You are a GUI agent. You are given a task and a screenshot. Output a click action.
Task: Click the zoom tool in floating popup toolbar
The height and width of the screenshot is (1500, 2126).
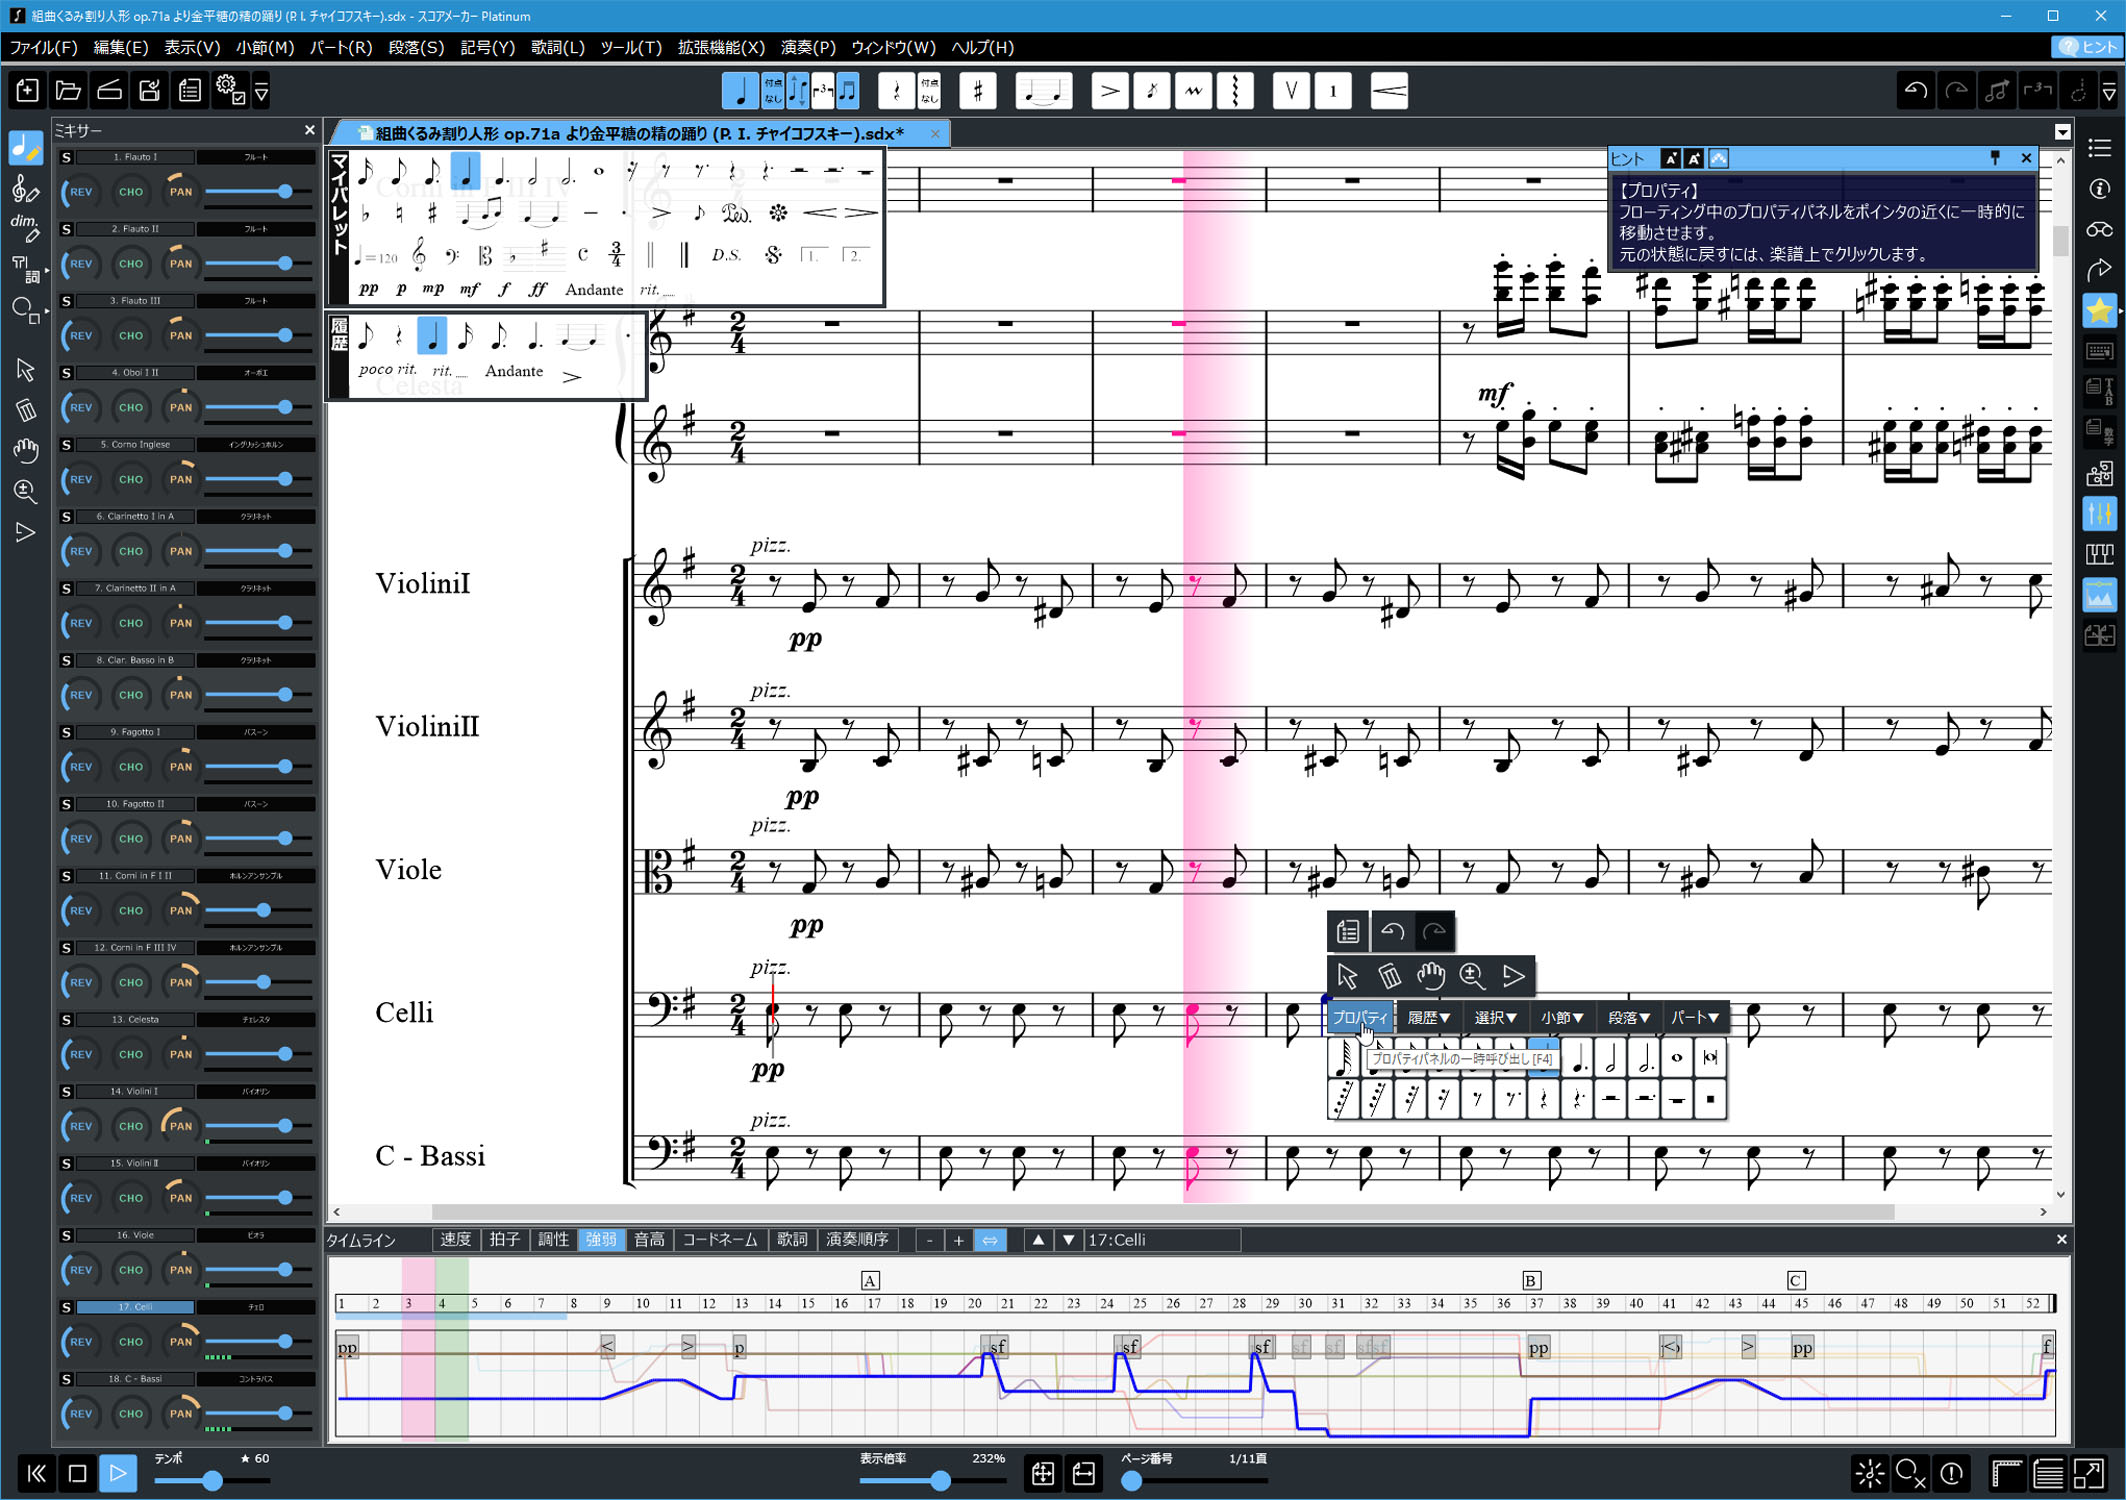pyautogui.click(x=1471, y=975)
